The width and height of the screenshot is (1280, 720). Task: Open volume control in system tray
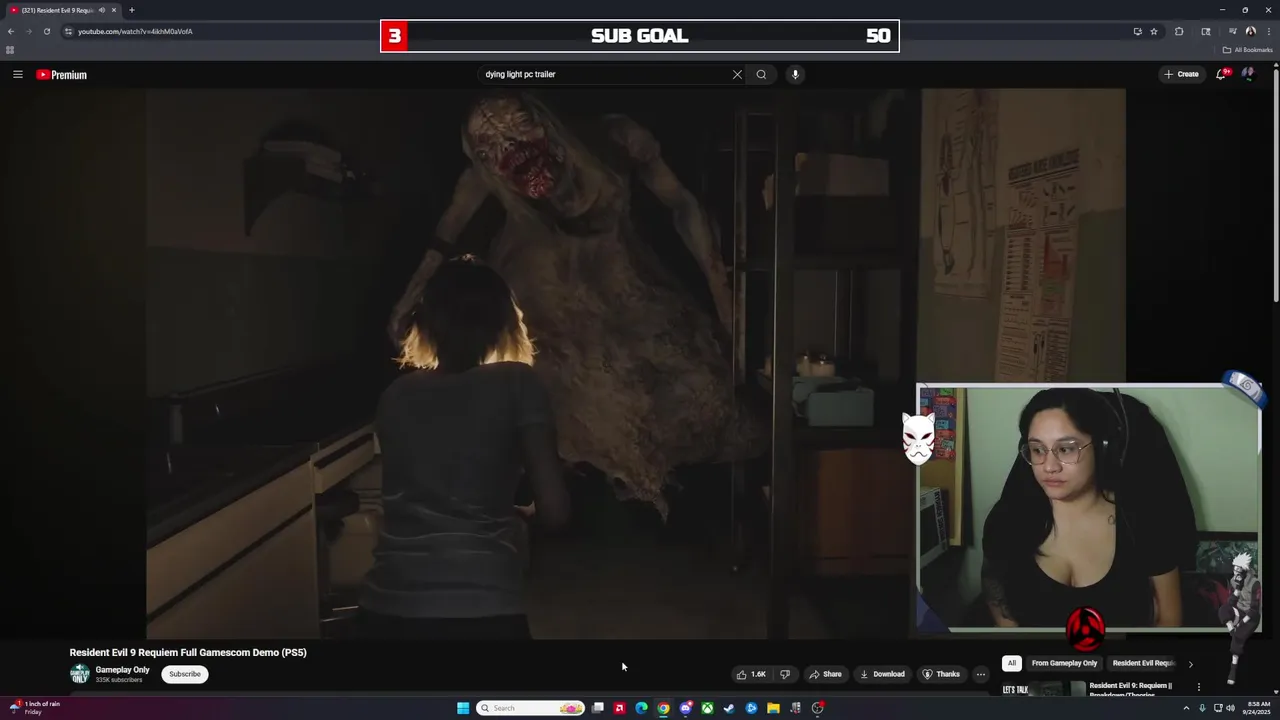1230,708
